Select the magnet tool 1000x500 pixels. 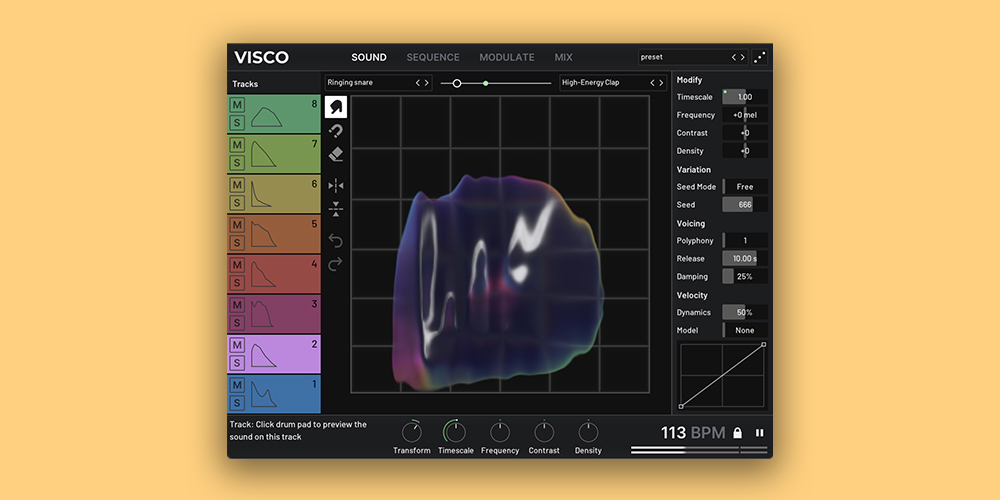(x=336, y=131)
